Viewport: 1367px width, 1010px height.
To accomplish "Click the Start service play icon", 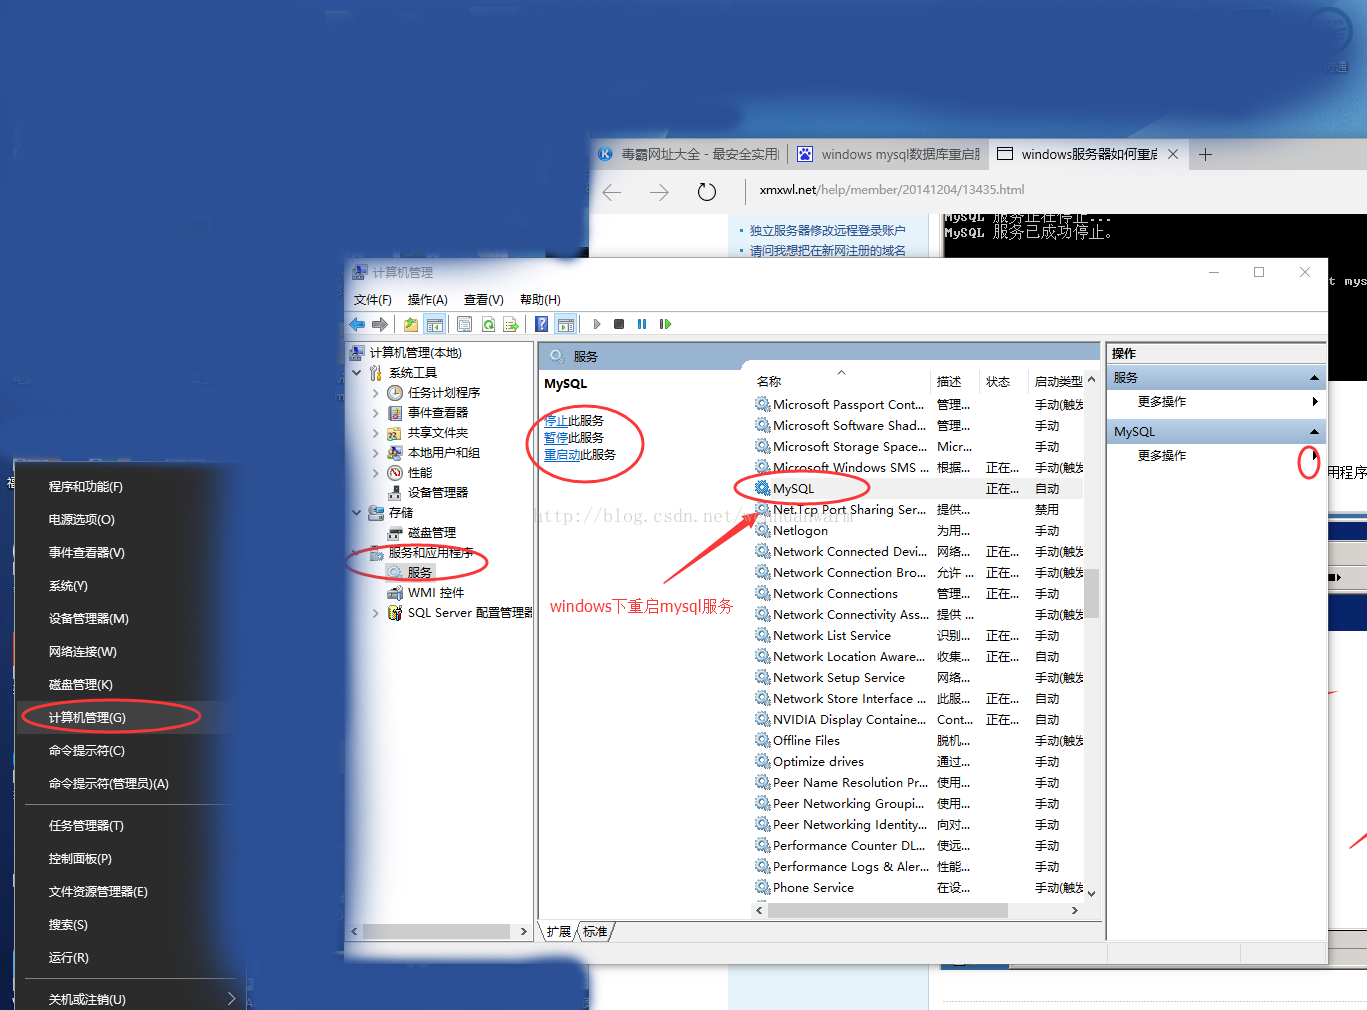I will [597, 324].
